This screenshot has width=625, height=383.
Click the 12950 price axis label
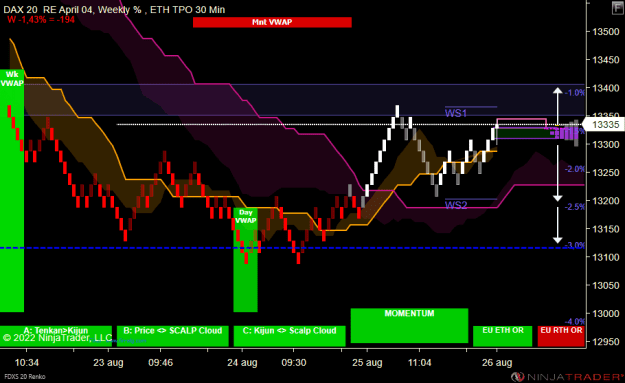[606, 342]
